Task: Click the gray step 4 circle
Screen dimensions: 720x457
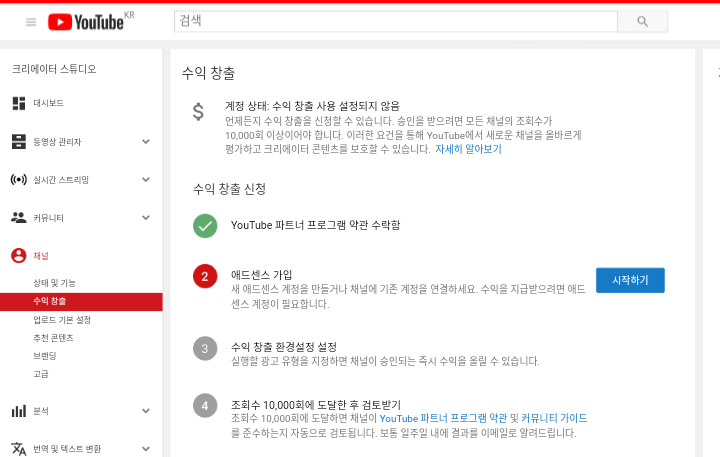Action: pyautogui.click(x=205, y=406)
